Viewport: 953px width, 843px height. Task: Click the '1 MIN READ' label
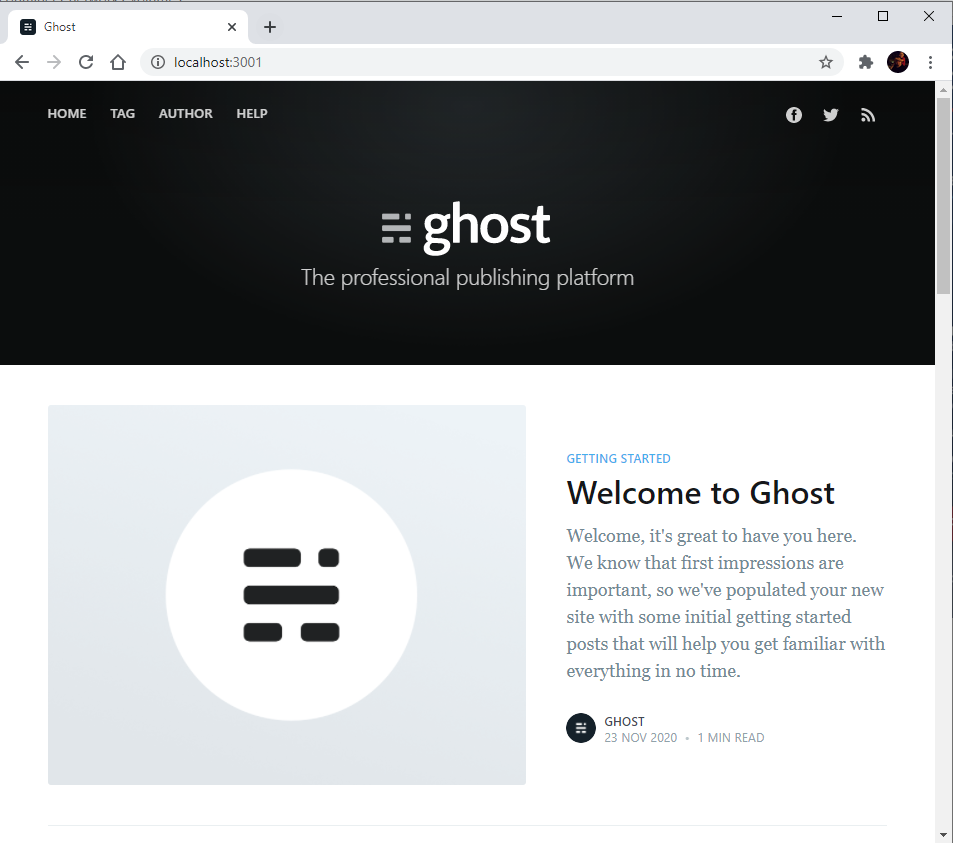pyautogui.click(x=731, y=737)
